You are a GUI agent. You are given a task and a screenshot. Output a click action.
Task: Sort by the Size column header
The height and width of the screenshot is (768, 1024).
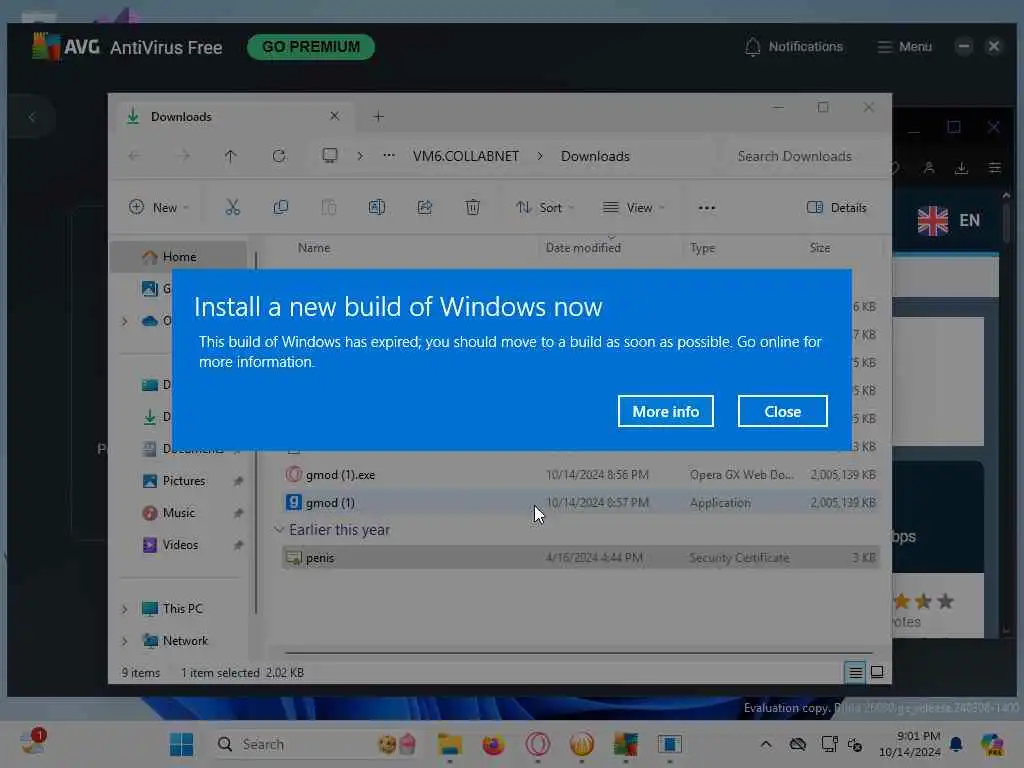coord(820,248)
